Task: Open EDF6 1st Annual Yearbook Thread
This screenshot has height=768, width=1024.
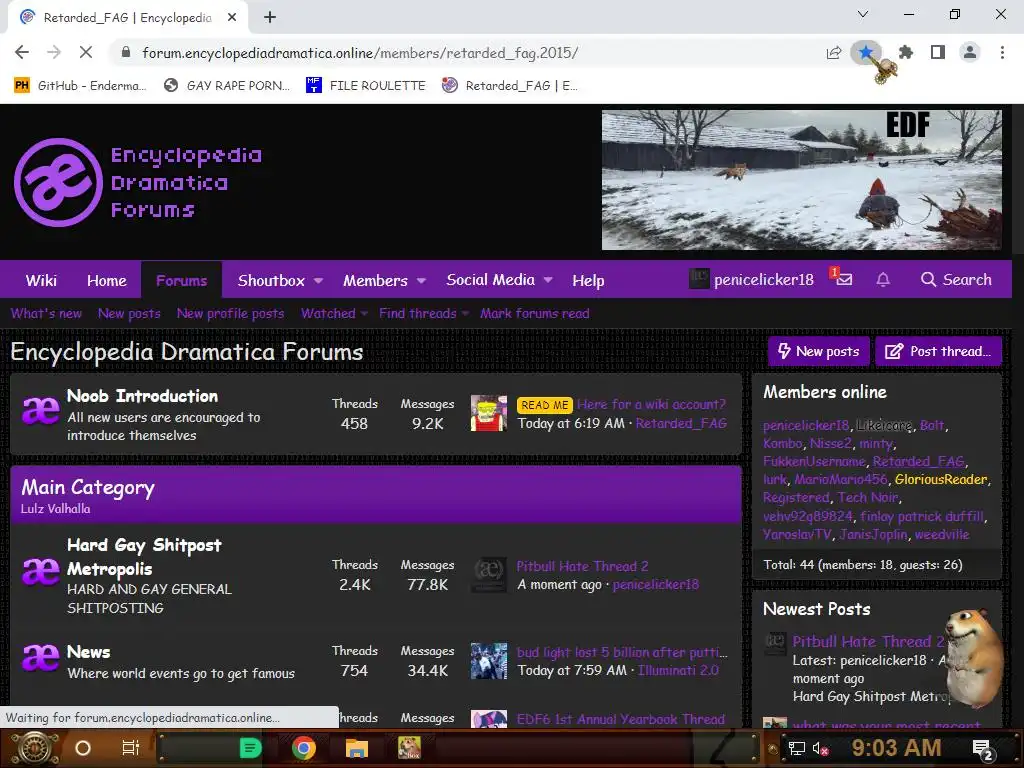Action: tap(620, 719)
